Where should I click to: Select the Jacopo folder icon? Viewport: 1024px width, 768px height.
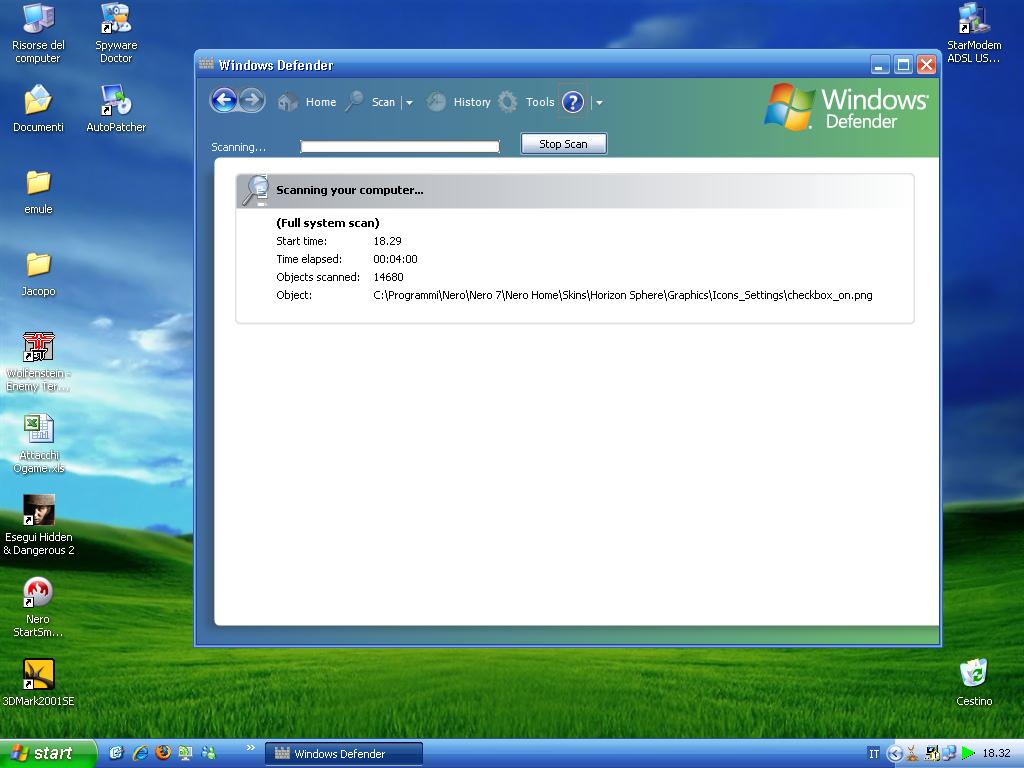tap(39, 274)
